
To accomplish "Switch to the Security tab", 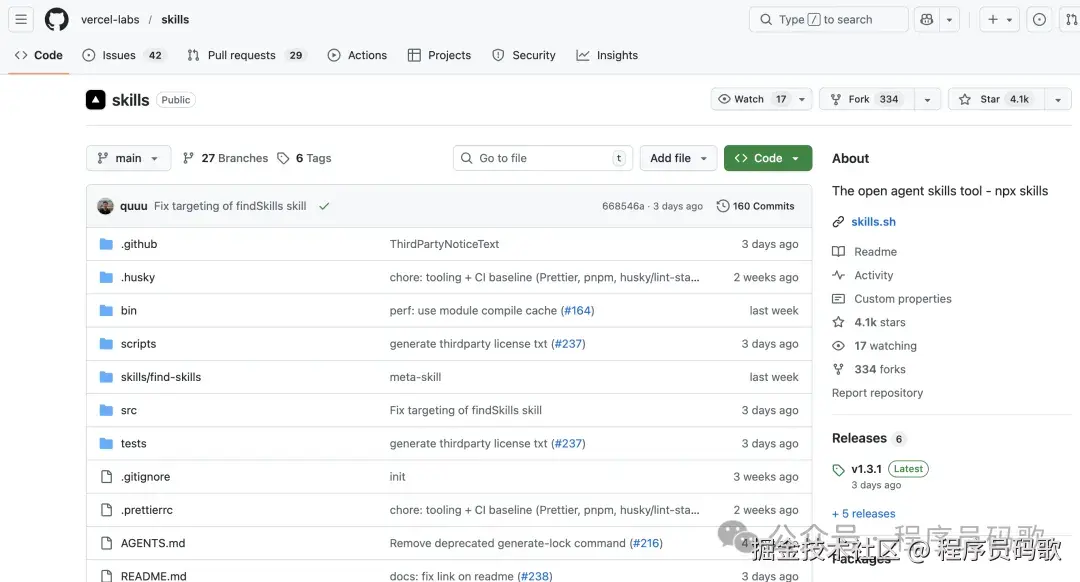I will [x=524, y=55].
